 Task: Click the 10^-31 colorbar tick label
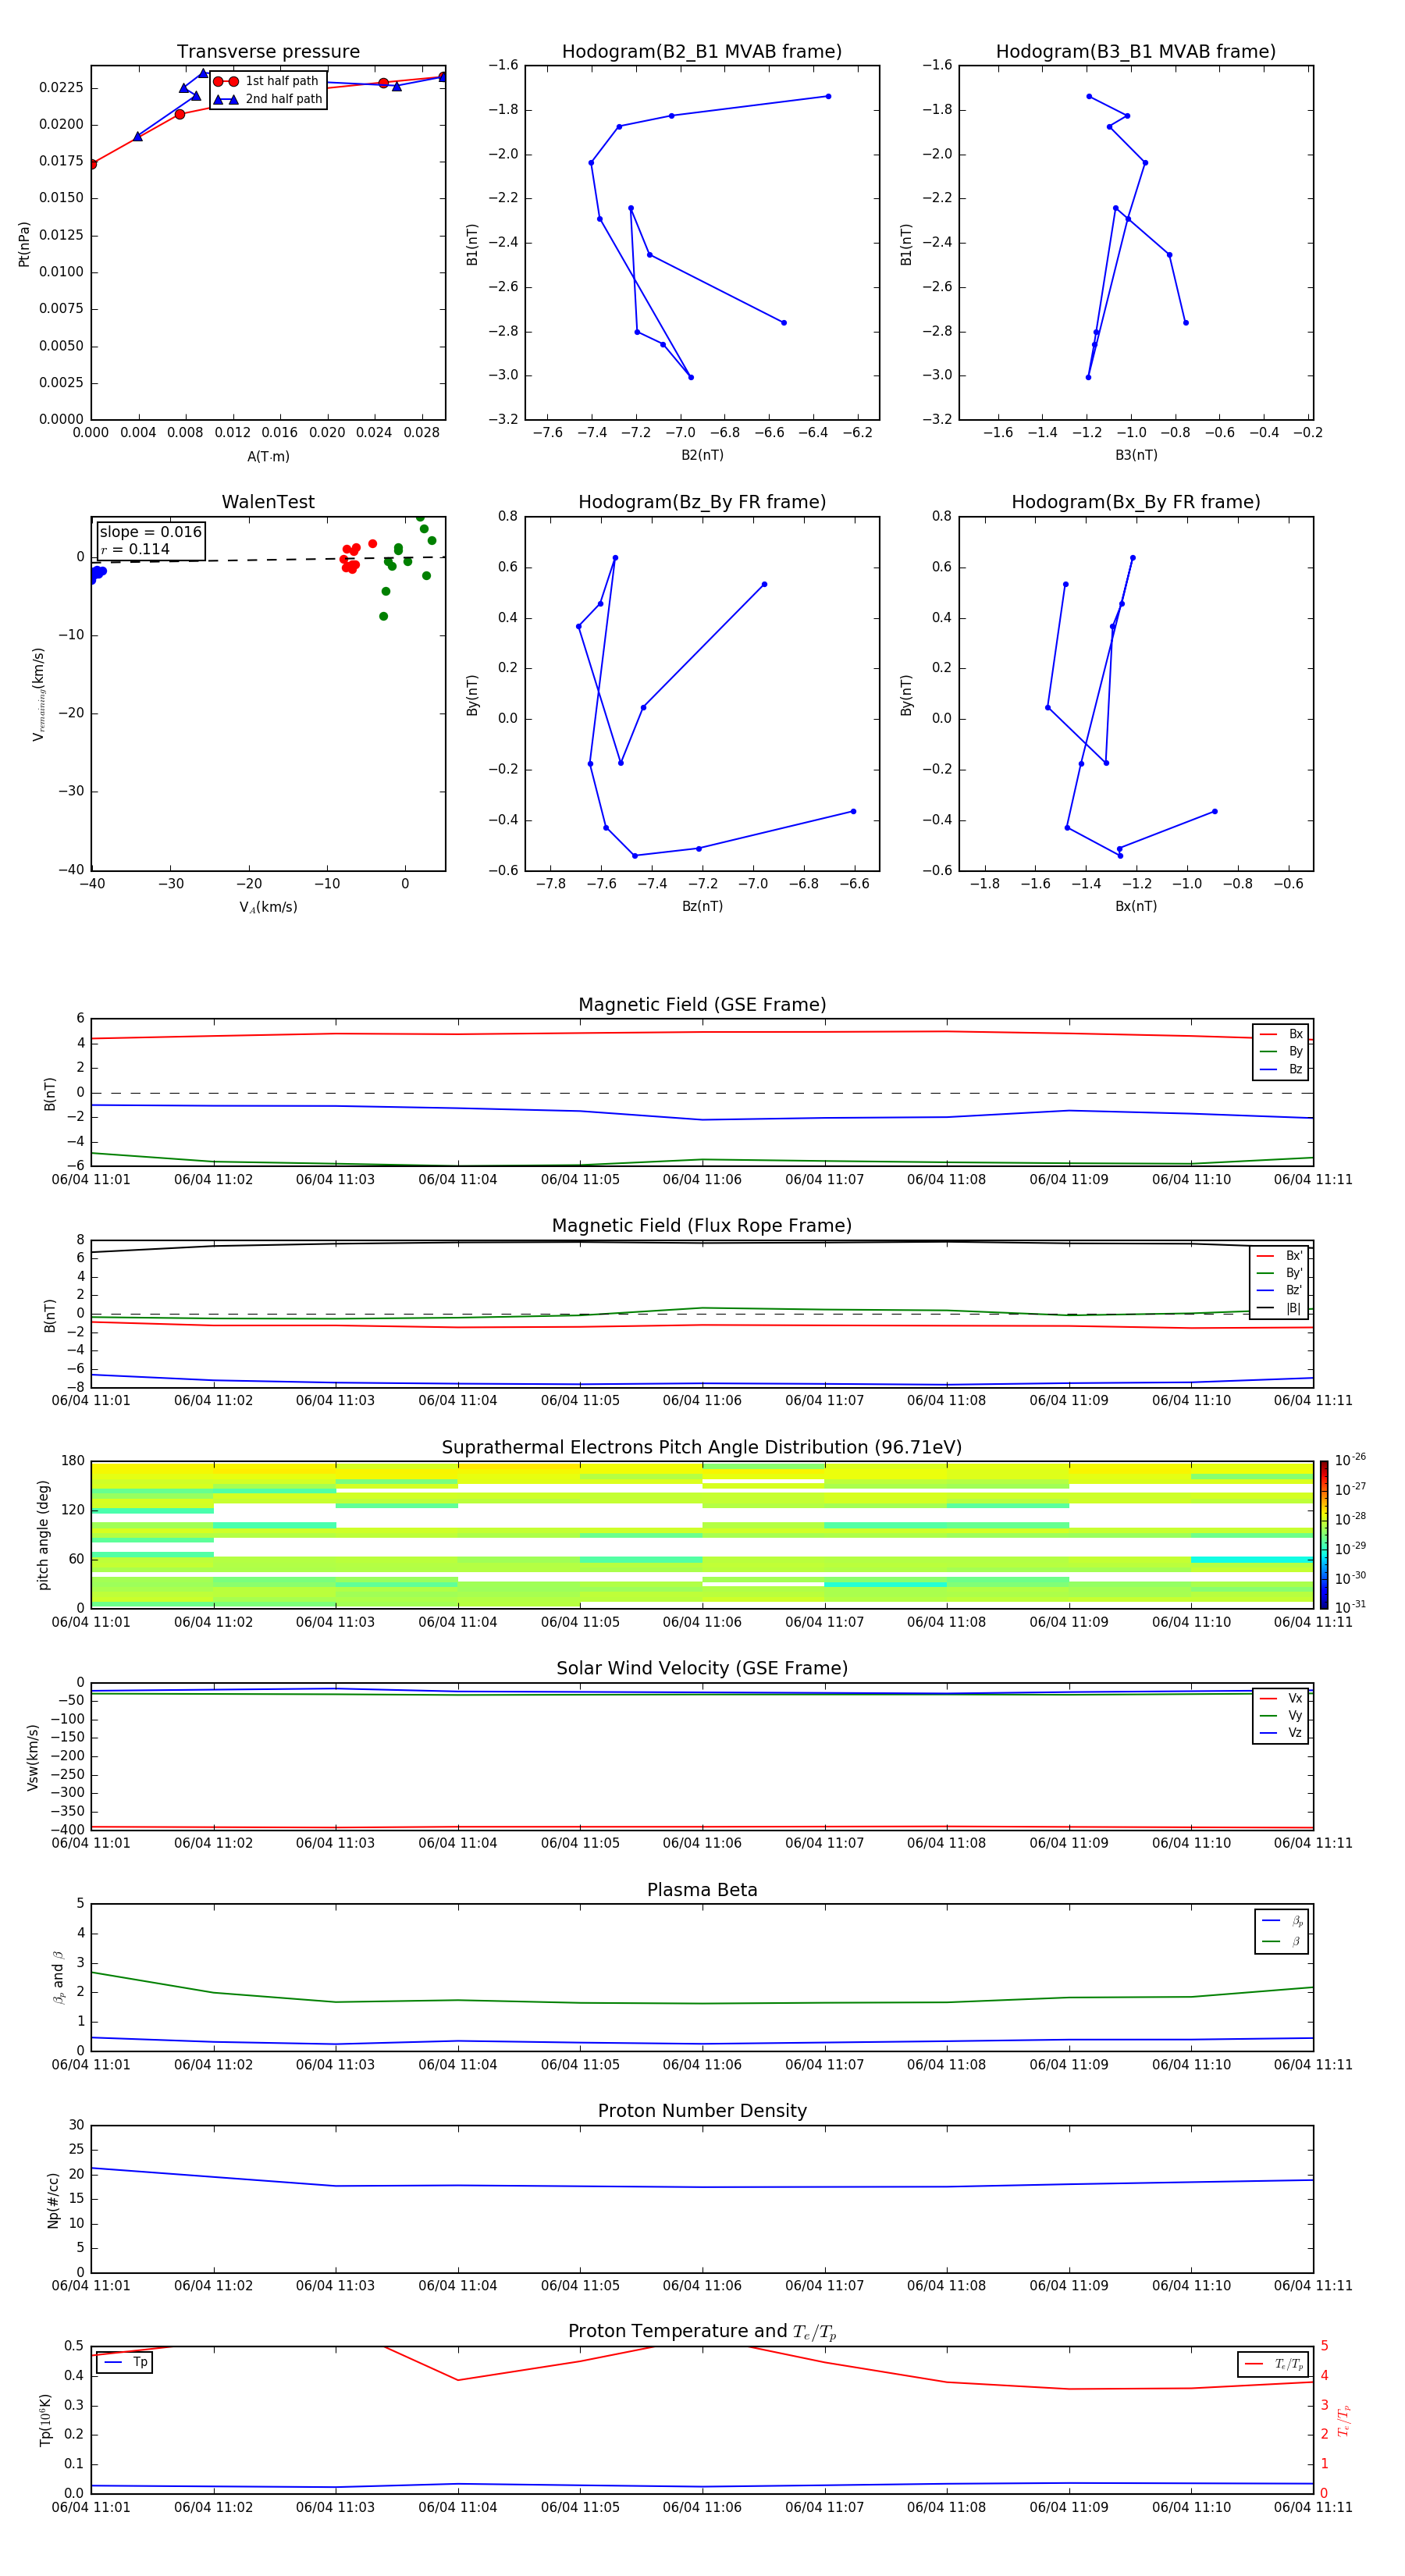tap(1350, 1607)
